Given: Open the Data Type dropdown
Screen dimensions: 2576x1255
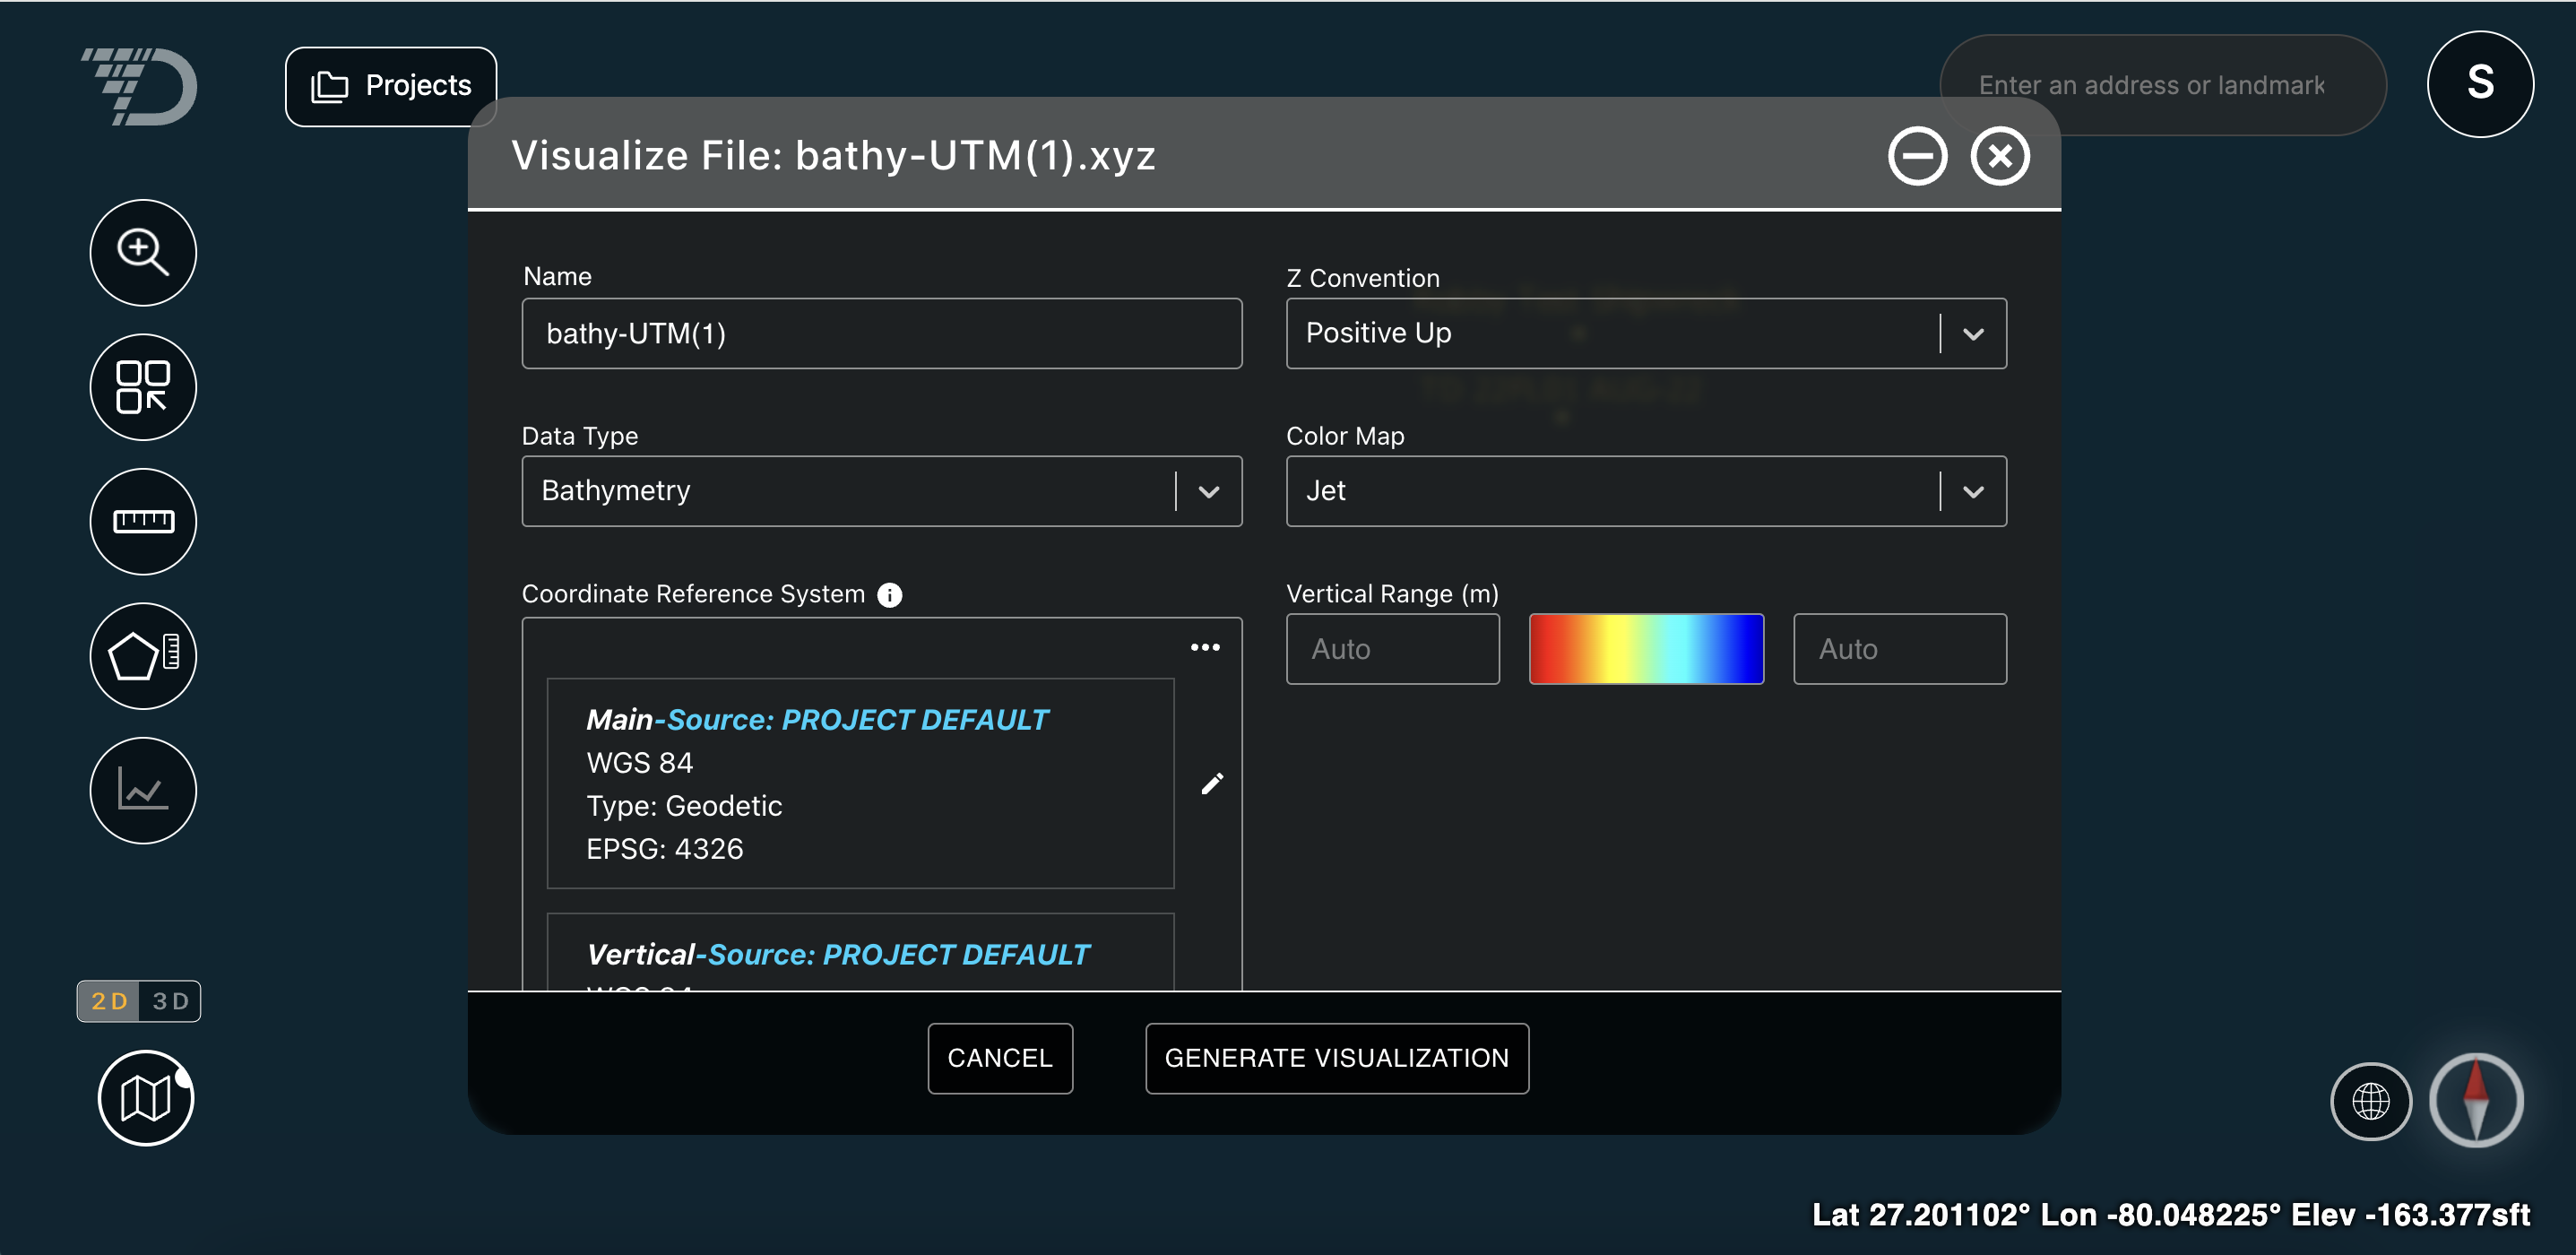Looking at the screenshot, I should 882,491.
